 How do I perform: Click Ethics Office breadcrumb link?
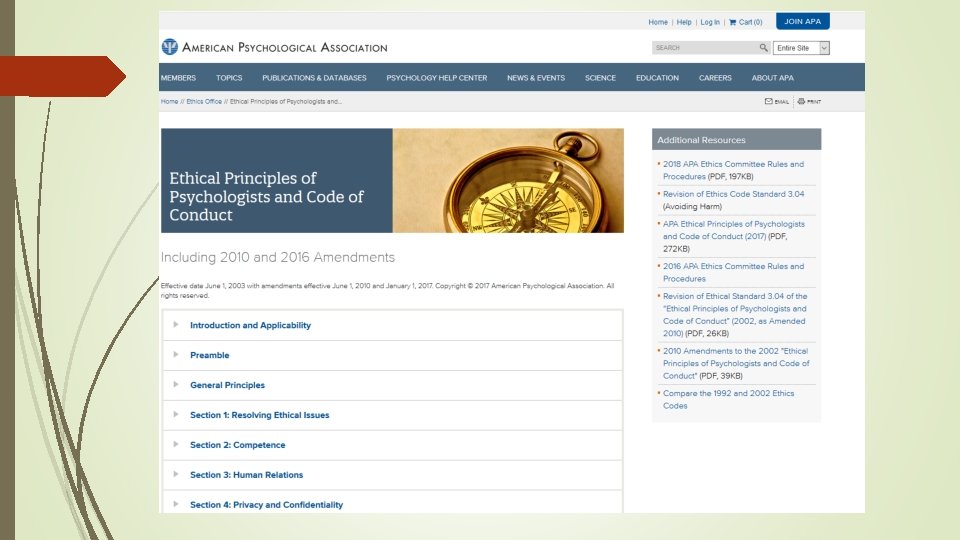[204, 102]
